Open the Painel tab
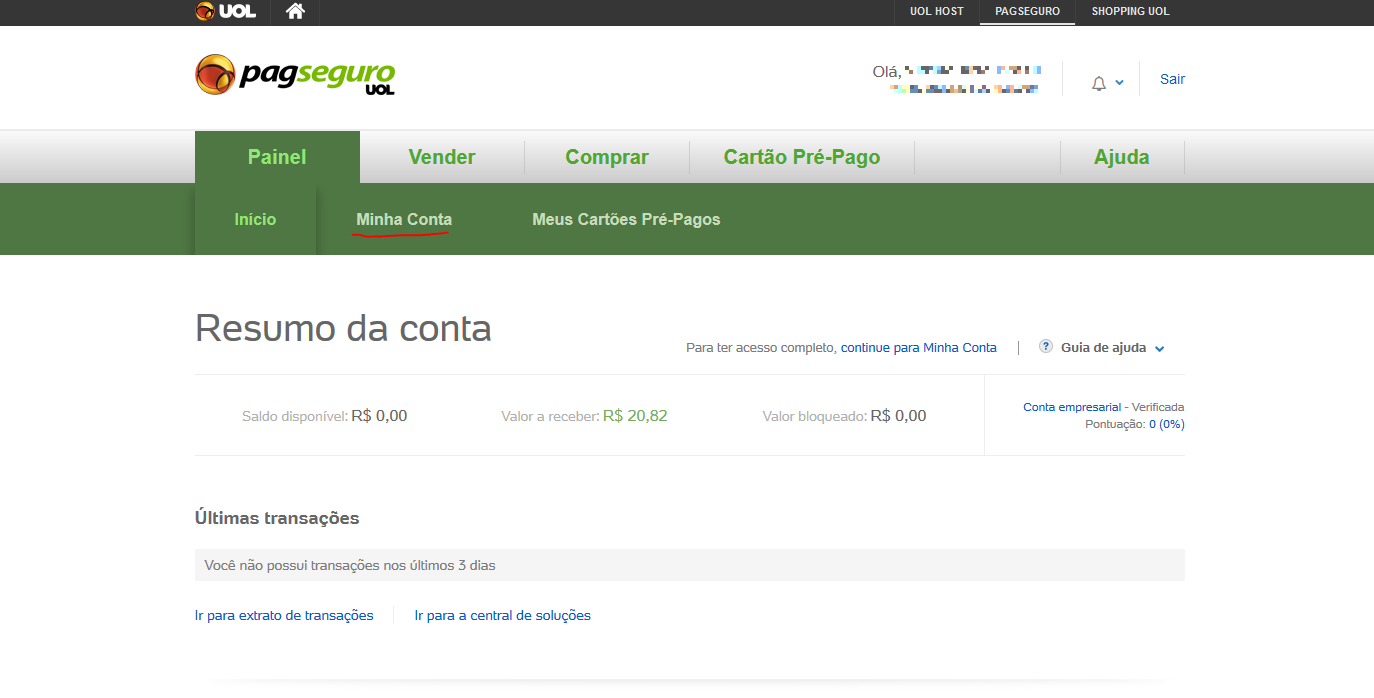The image size is (1374, 698). coord(277,157)
